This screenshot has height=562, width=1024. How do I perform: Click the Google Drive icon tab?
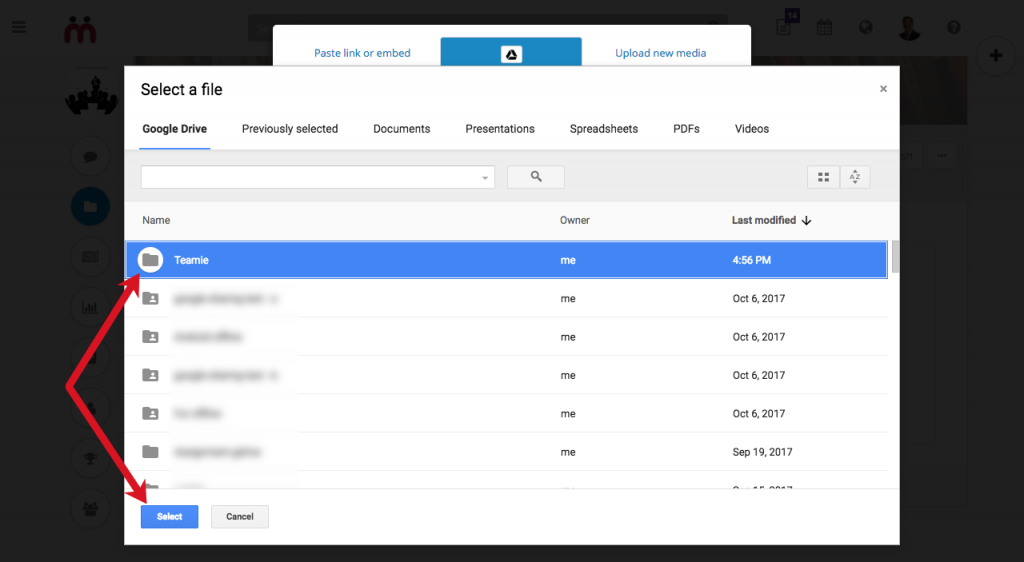(511, 53)
